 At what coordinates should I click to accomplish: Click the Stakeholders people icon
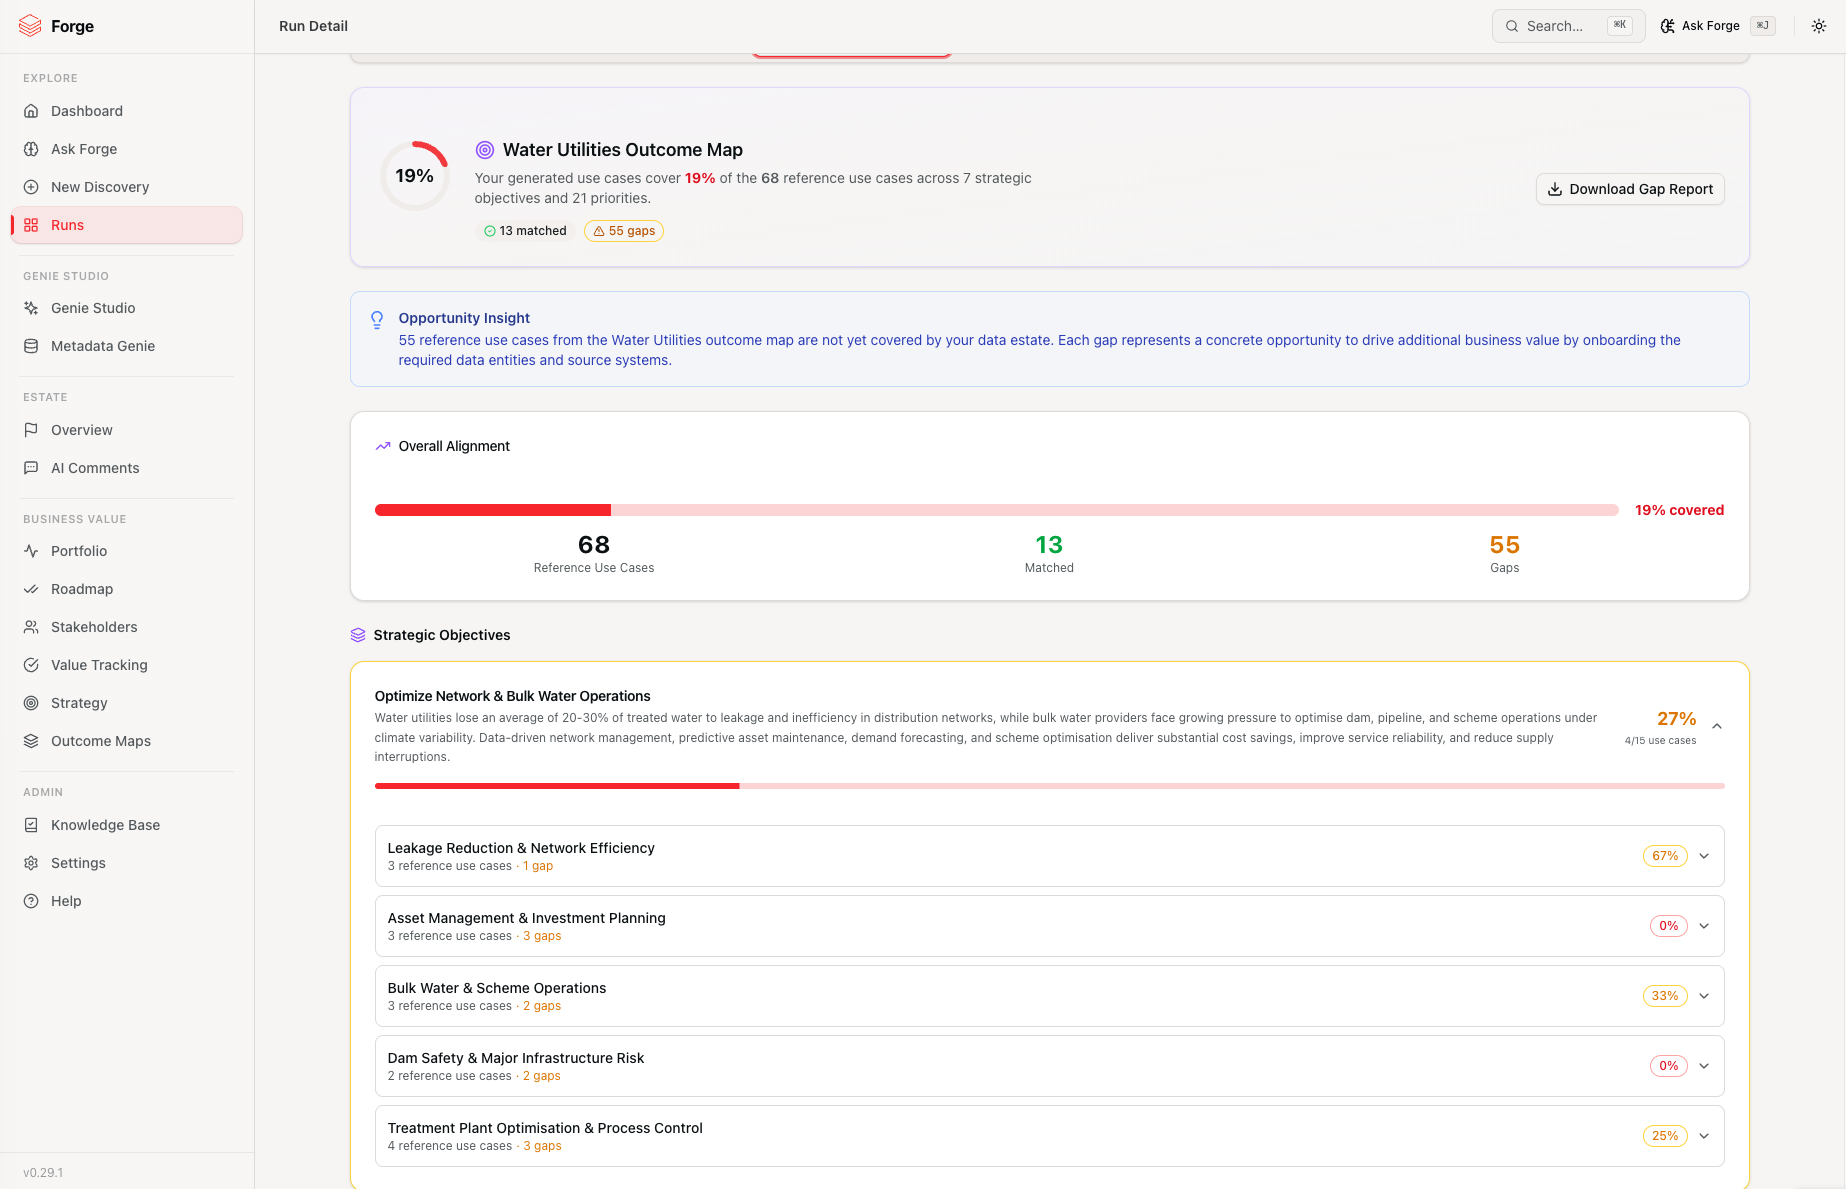31,627
